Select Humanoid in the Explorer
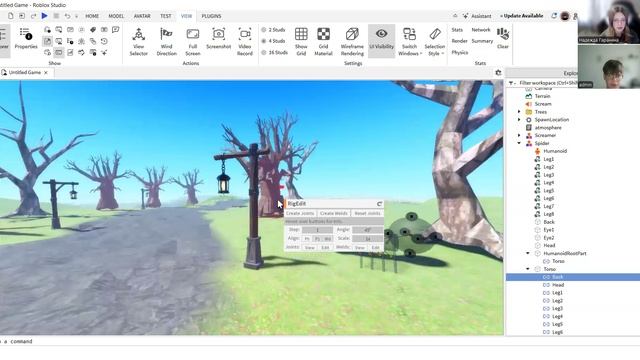The height and width of the screenshot is (360, 640). coord(555,151)
